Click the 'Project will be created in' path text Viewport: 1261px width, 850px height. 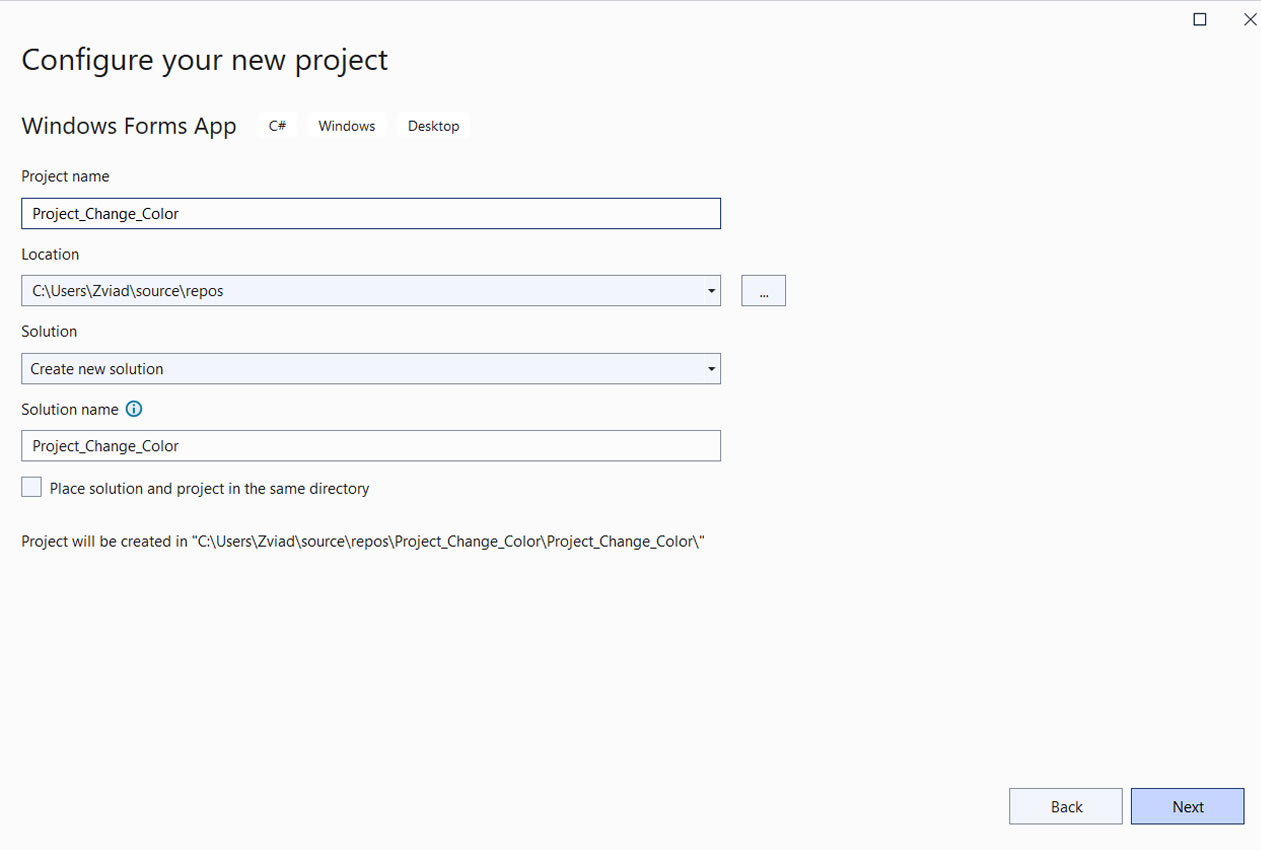click(363, 542)
